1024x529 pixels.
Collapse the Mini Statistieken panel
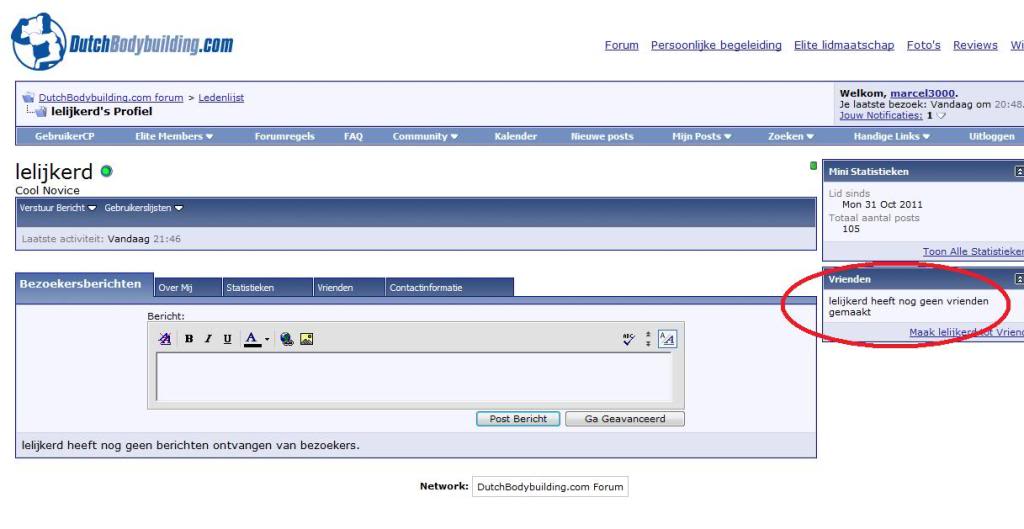point(1018,172)
